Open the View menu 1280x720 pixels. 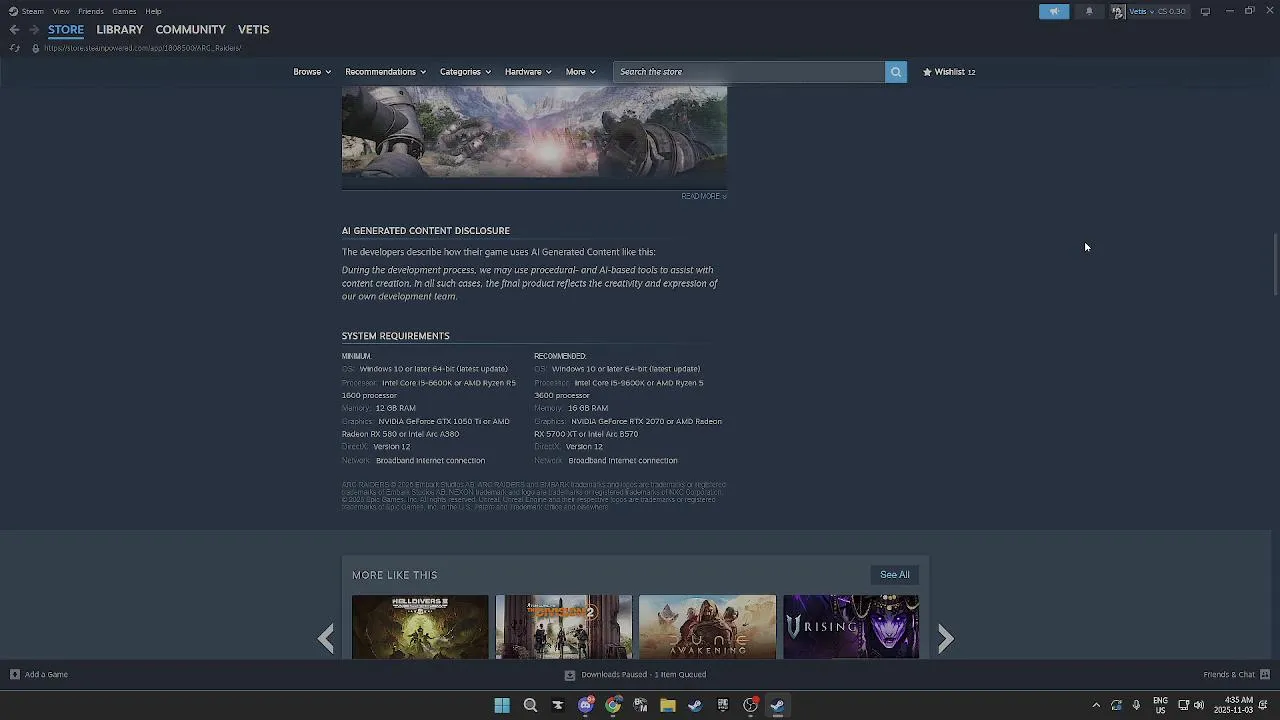pos(61,11)
